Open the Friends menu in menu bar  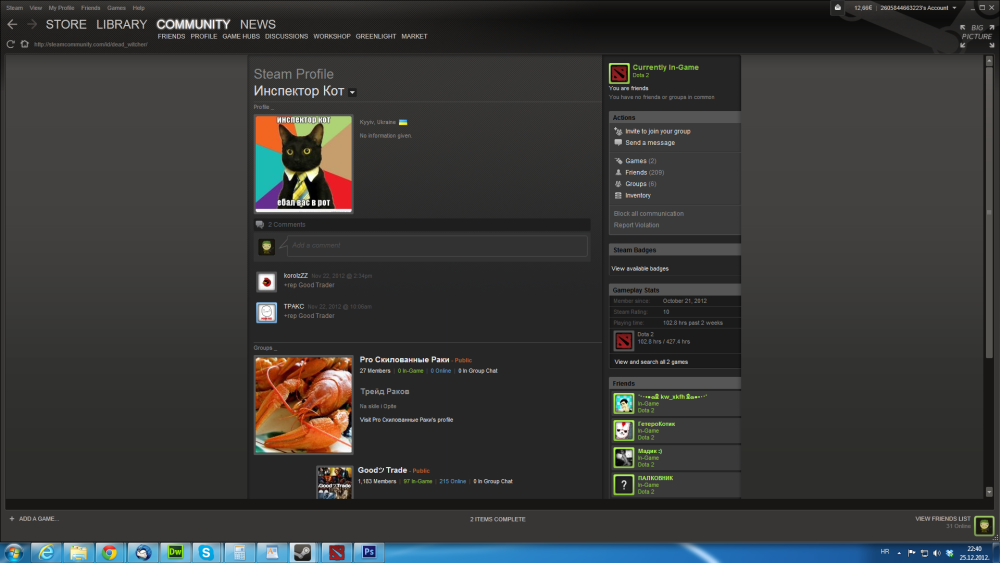pyautogui.click(x=91, y=8)
